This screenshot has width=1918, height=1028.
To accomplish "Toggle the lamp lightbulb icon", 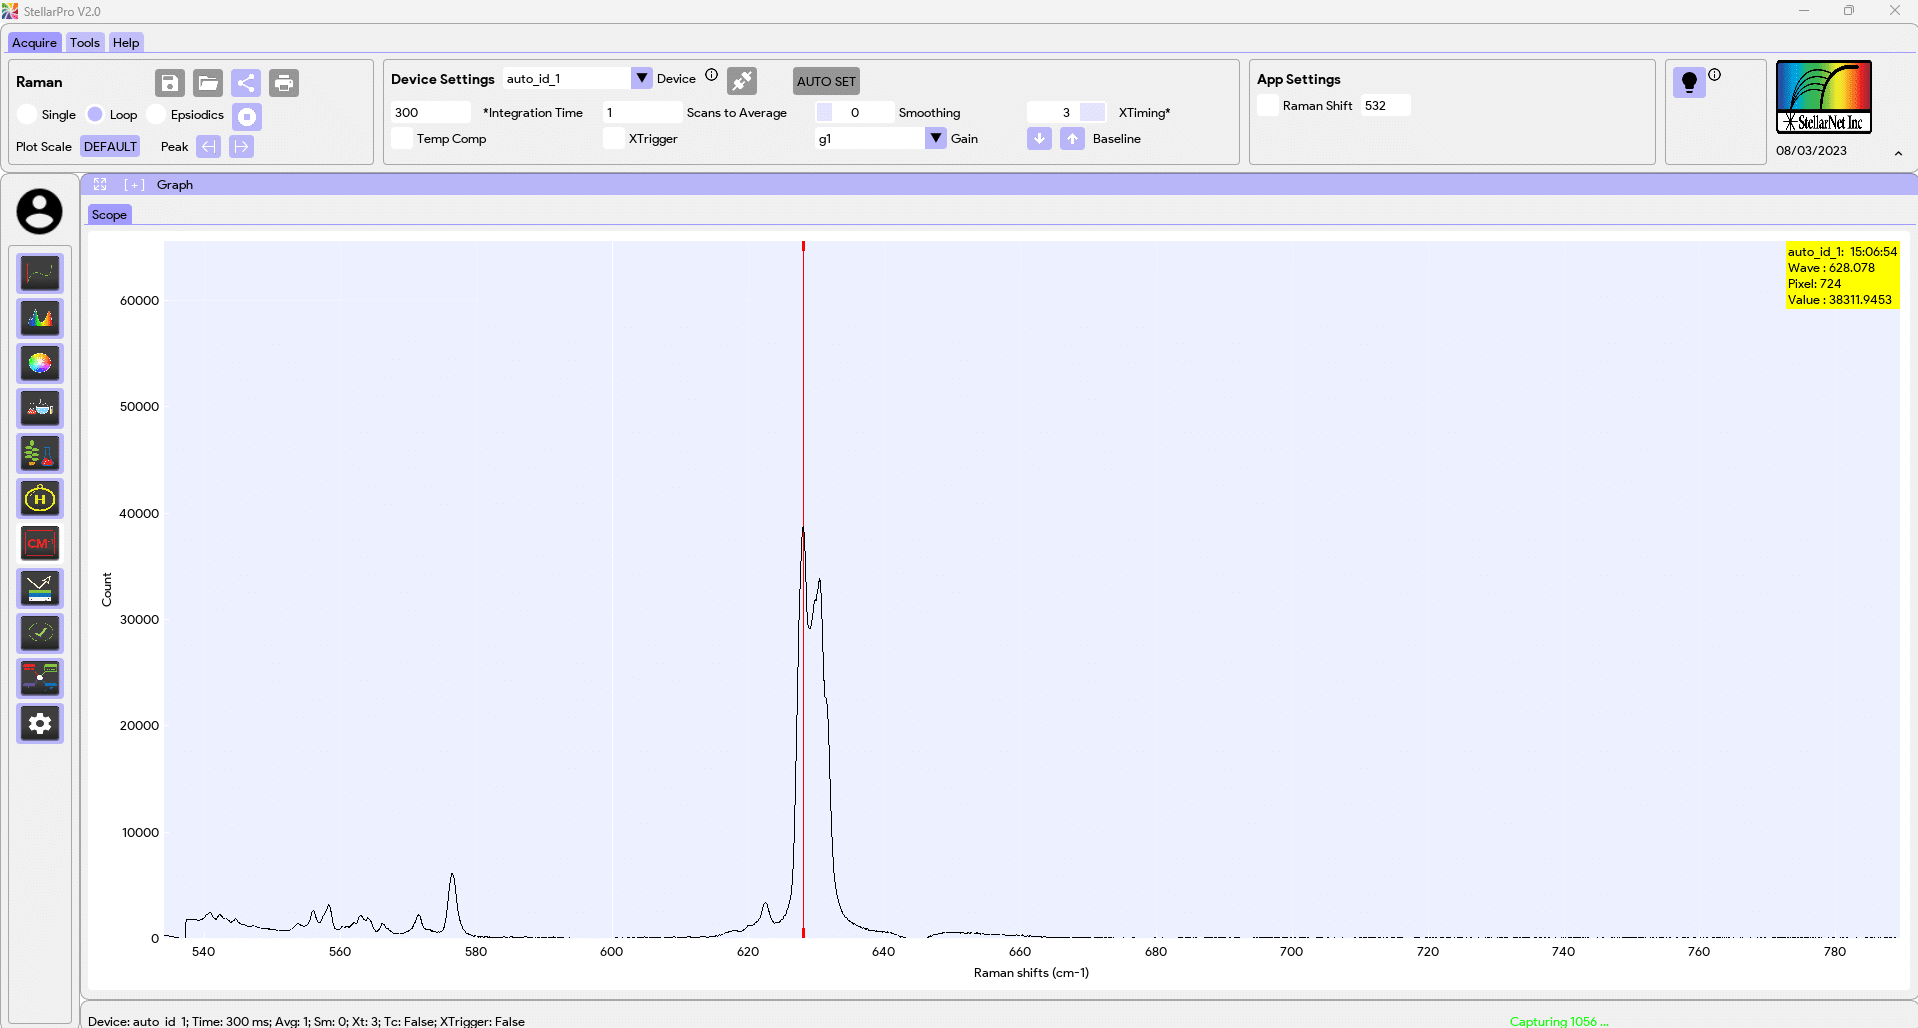I will point(1689,82).
